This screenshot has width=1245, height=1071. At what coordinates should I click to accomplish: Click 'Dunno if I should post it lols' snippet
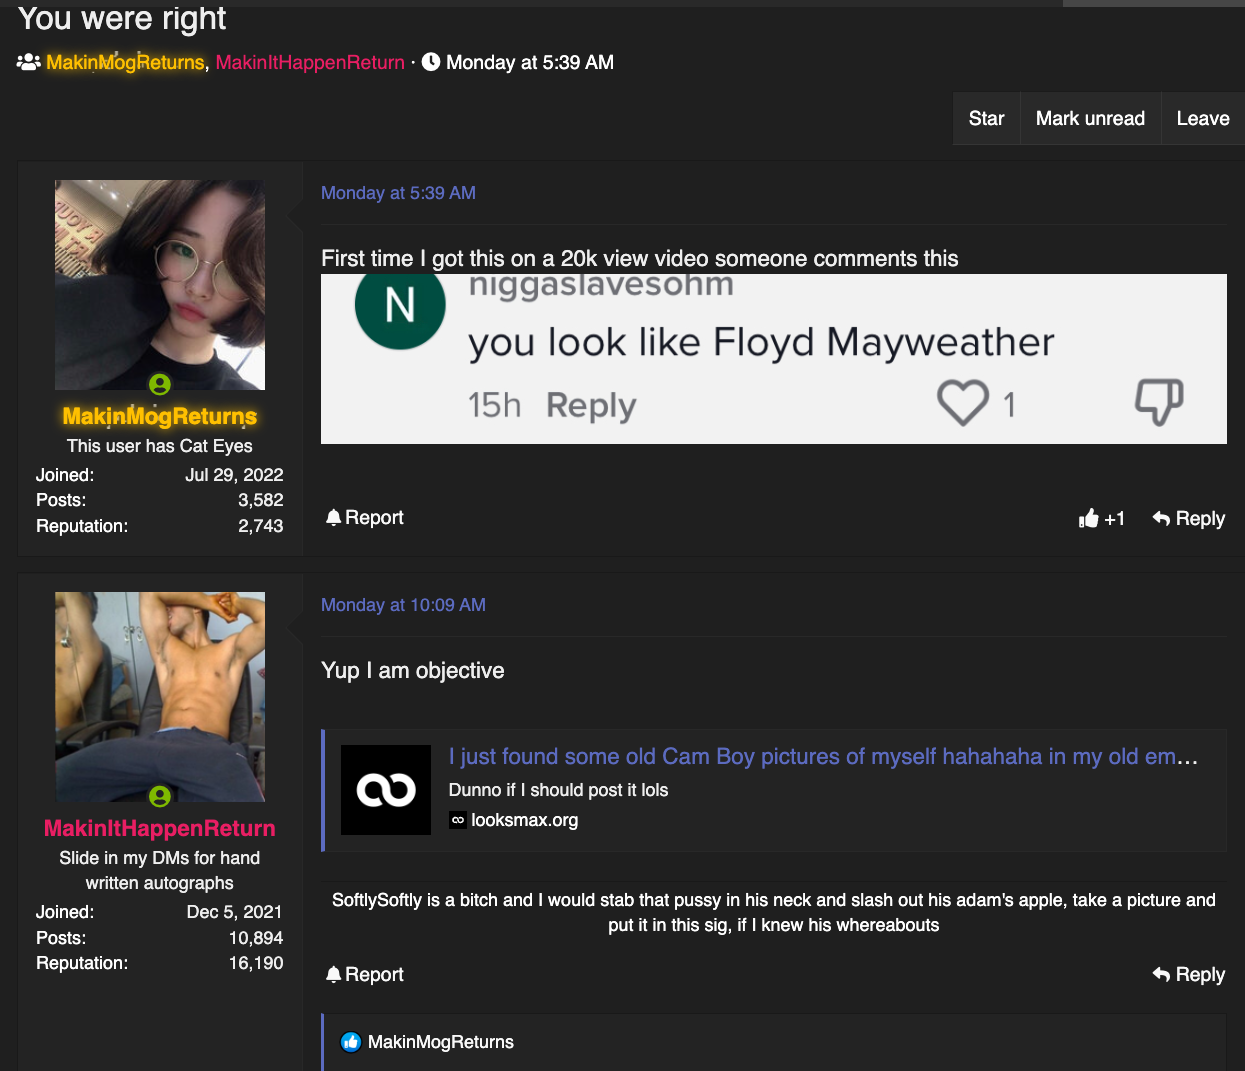558,790
